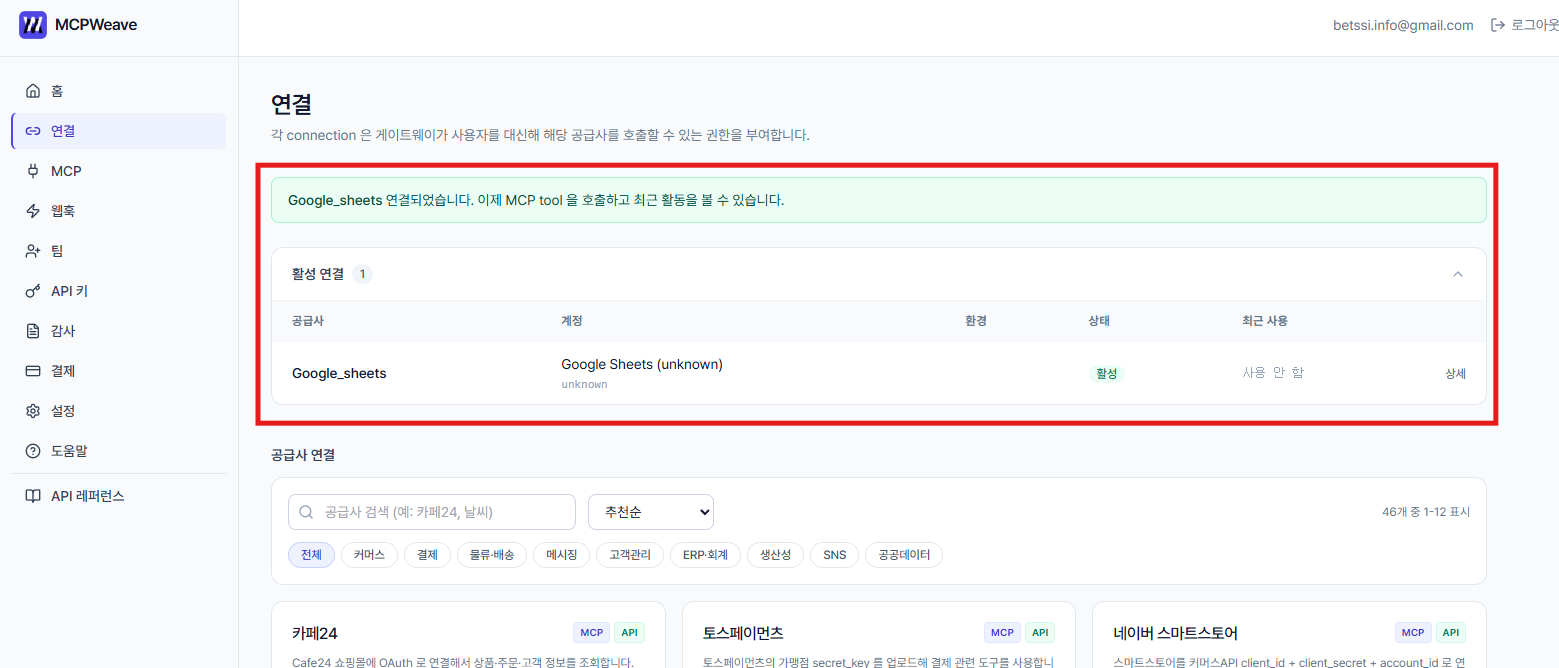This screenshot has width=1559, height=668.
Task: Open the 웹훅 page
Action: 118,211
